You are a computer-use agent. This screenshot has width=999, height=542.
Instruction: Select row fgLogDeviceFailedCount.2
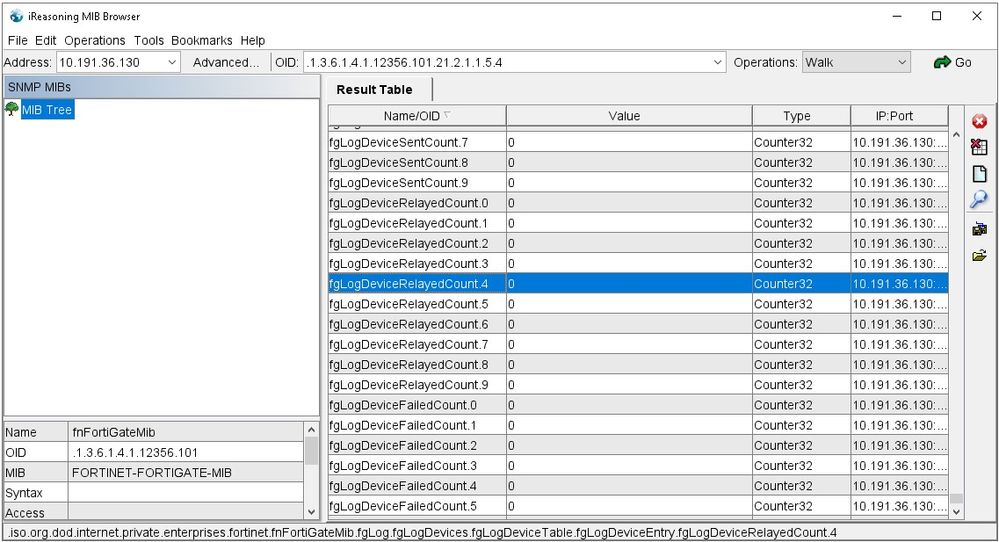coord(638,445)
